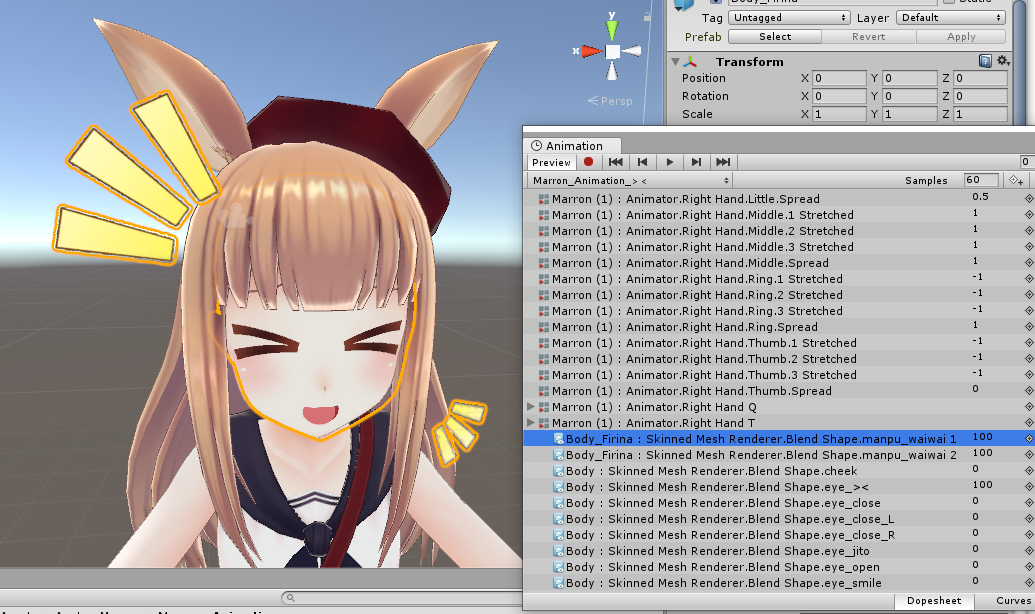
Task: Toggle the Preview mode button
Action: tap(551, 162)
